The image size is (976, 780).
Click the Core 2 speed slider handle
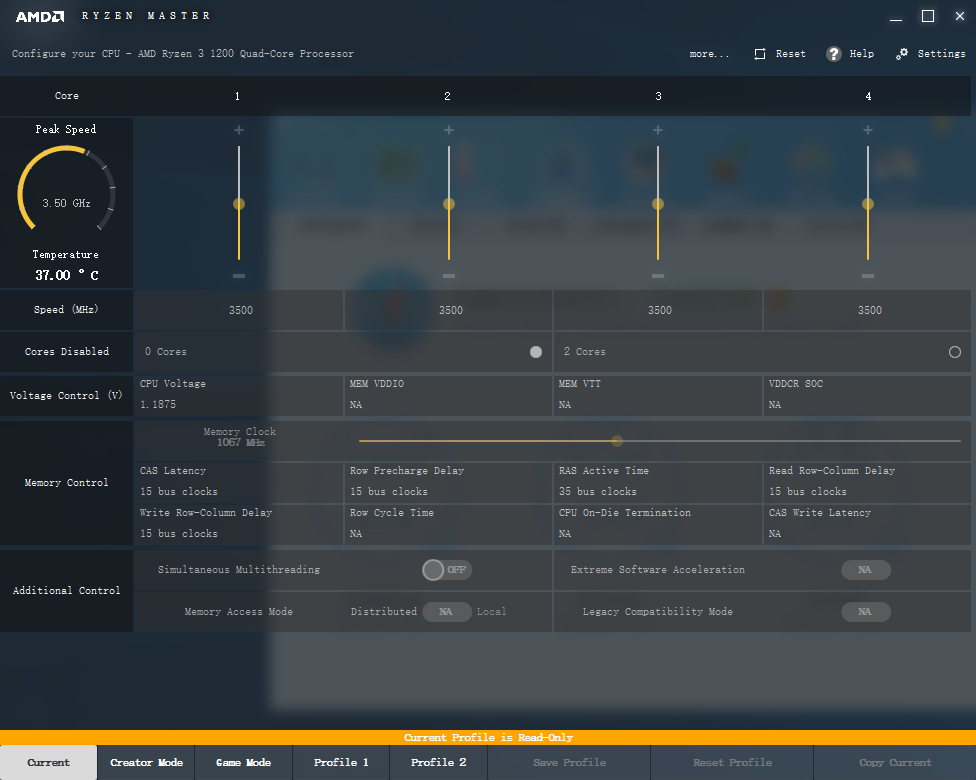pos(449,204)
